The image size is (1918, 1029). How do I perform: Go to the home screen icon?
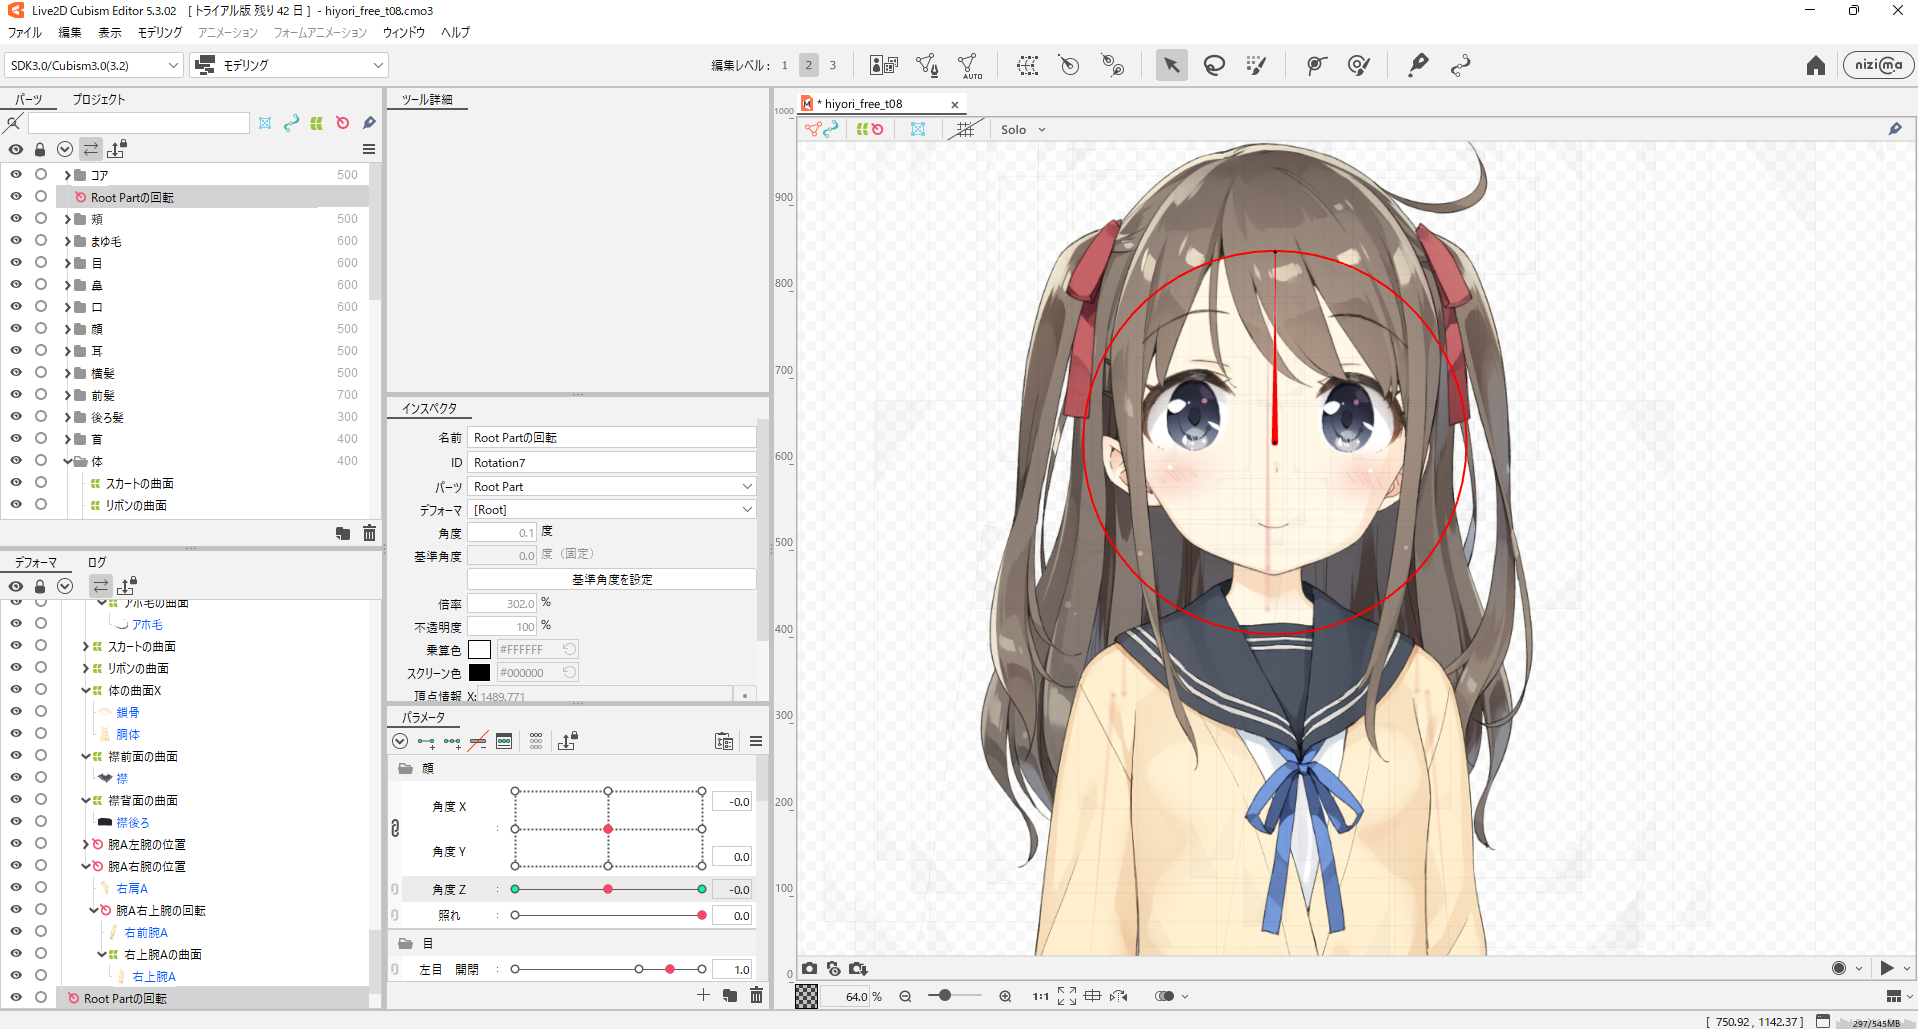(1816, 66)
